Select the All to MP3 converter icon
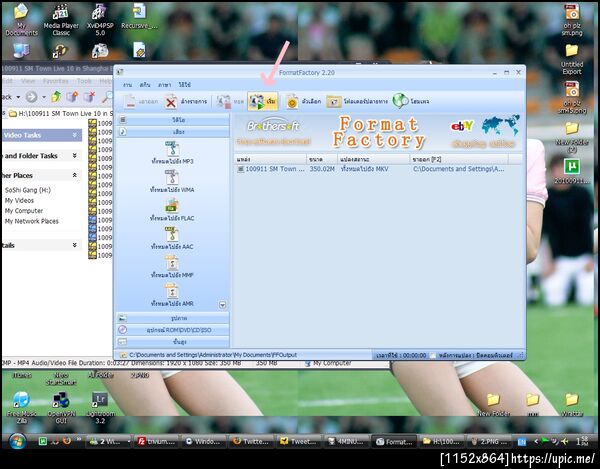Image resolution: width=600 pixels, height=469 pixels. tap(172, 149)
